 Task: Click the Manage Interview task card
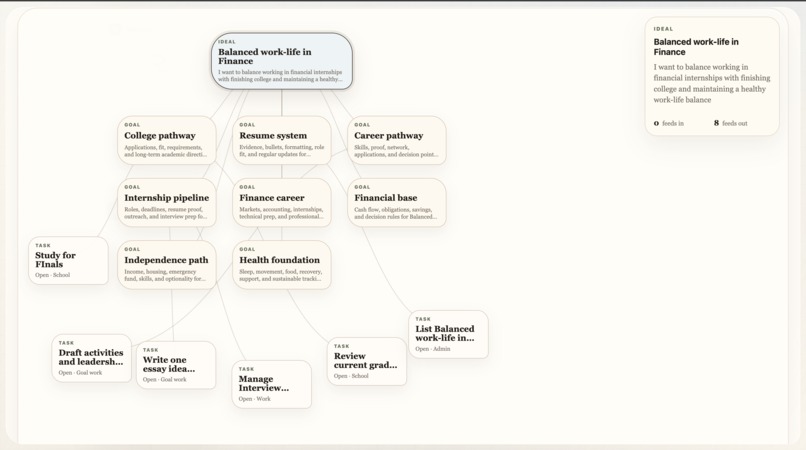click(x=271, y=384)
